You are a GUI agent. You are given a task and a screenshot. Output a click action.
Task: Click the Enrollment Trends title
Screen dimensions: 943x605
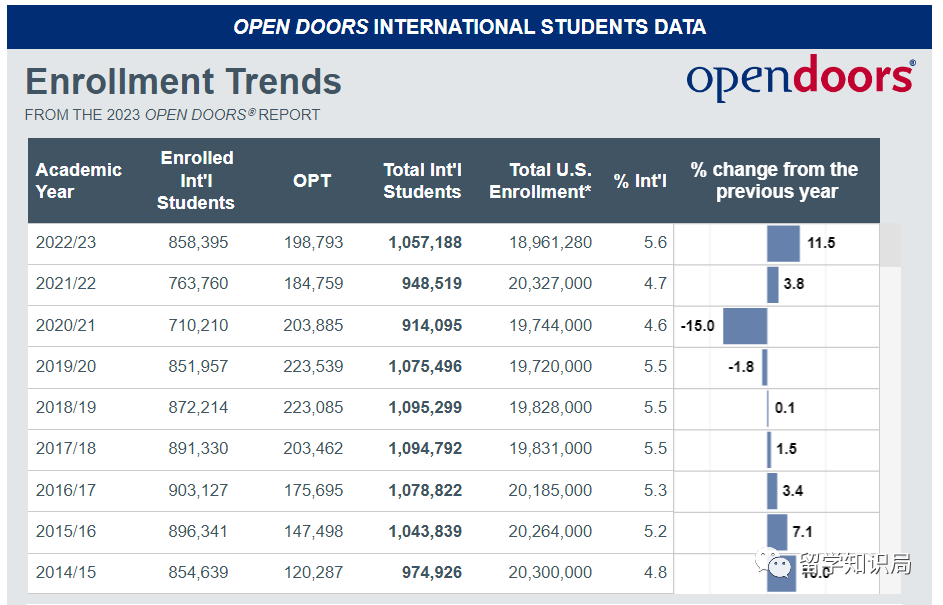click(x=183, y=81)
